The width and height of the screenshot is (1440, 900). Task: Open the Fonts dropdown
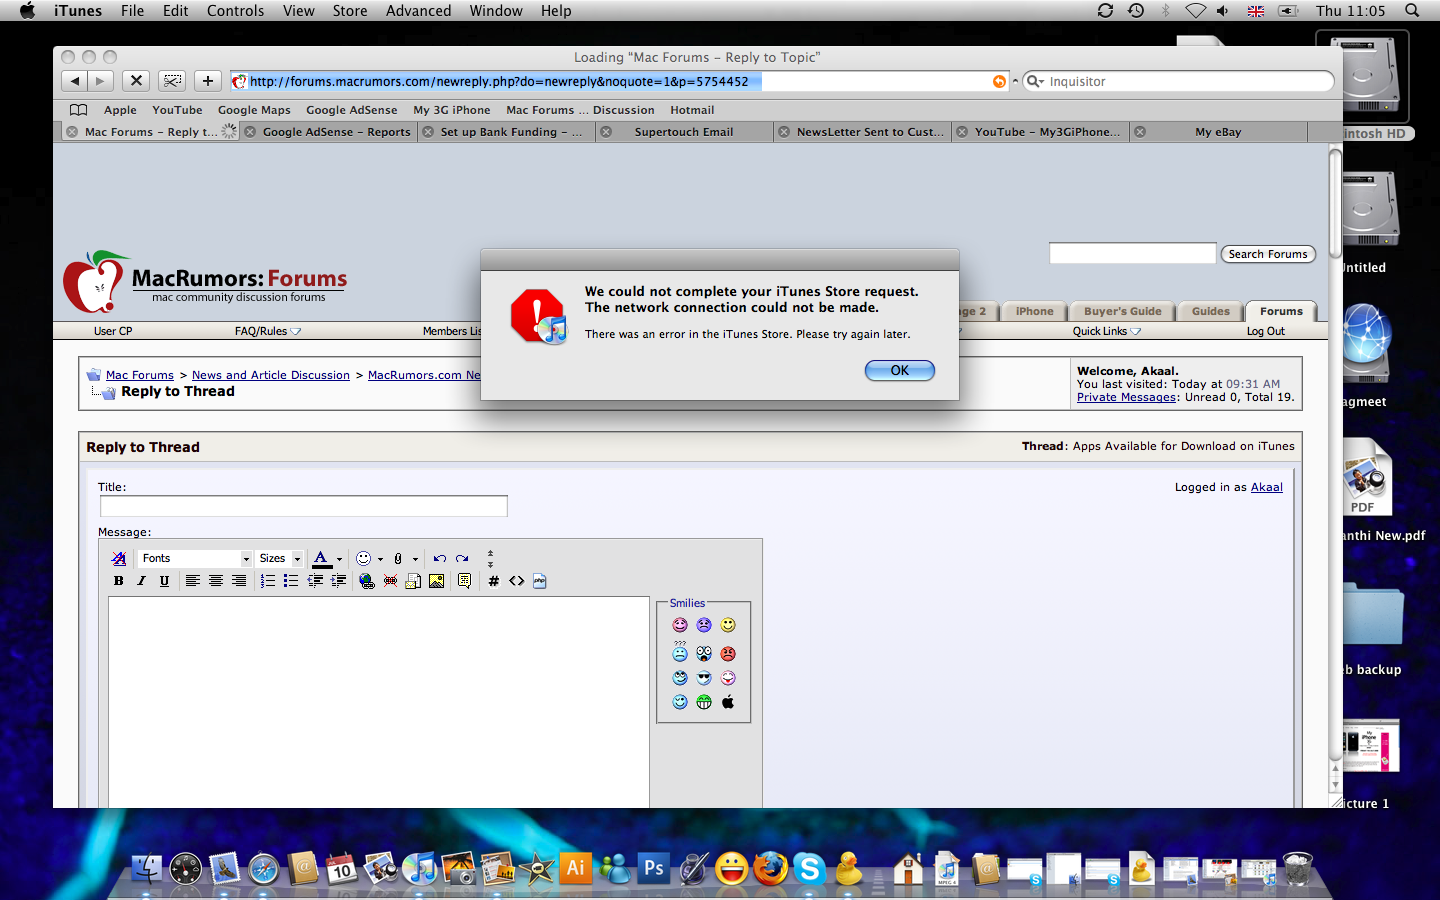(195, 559)
